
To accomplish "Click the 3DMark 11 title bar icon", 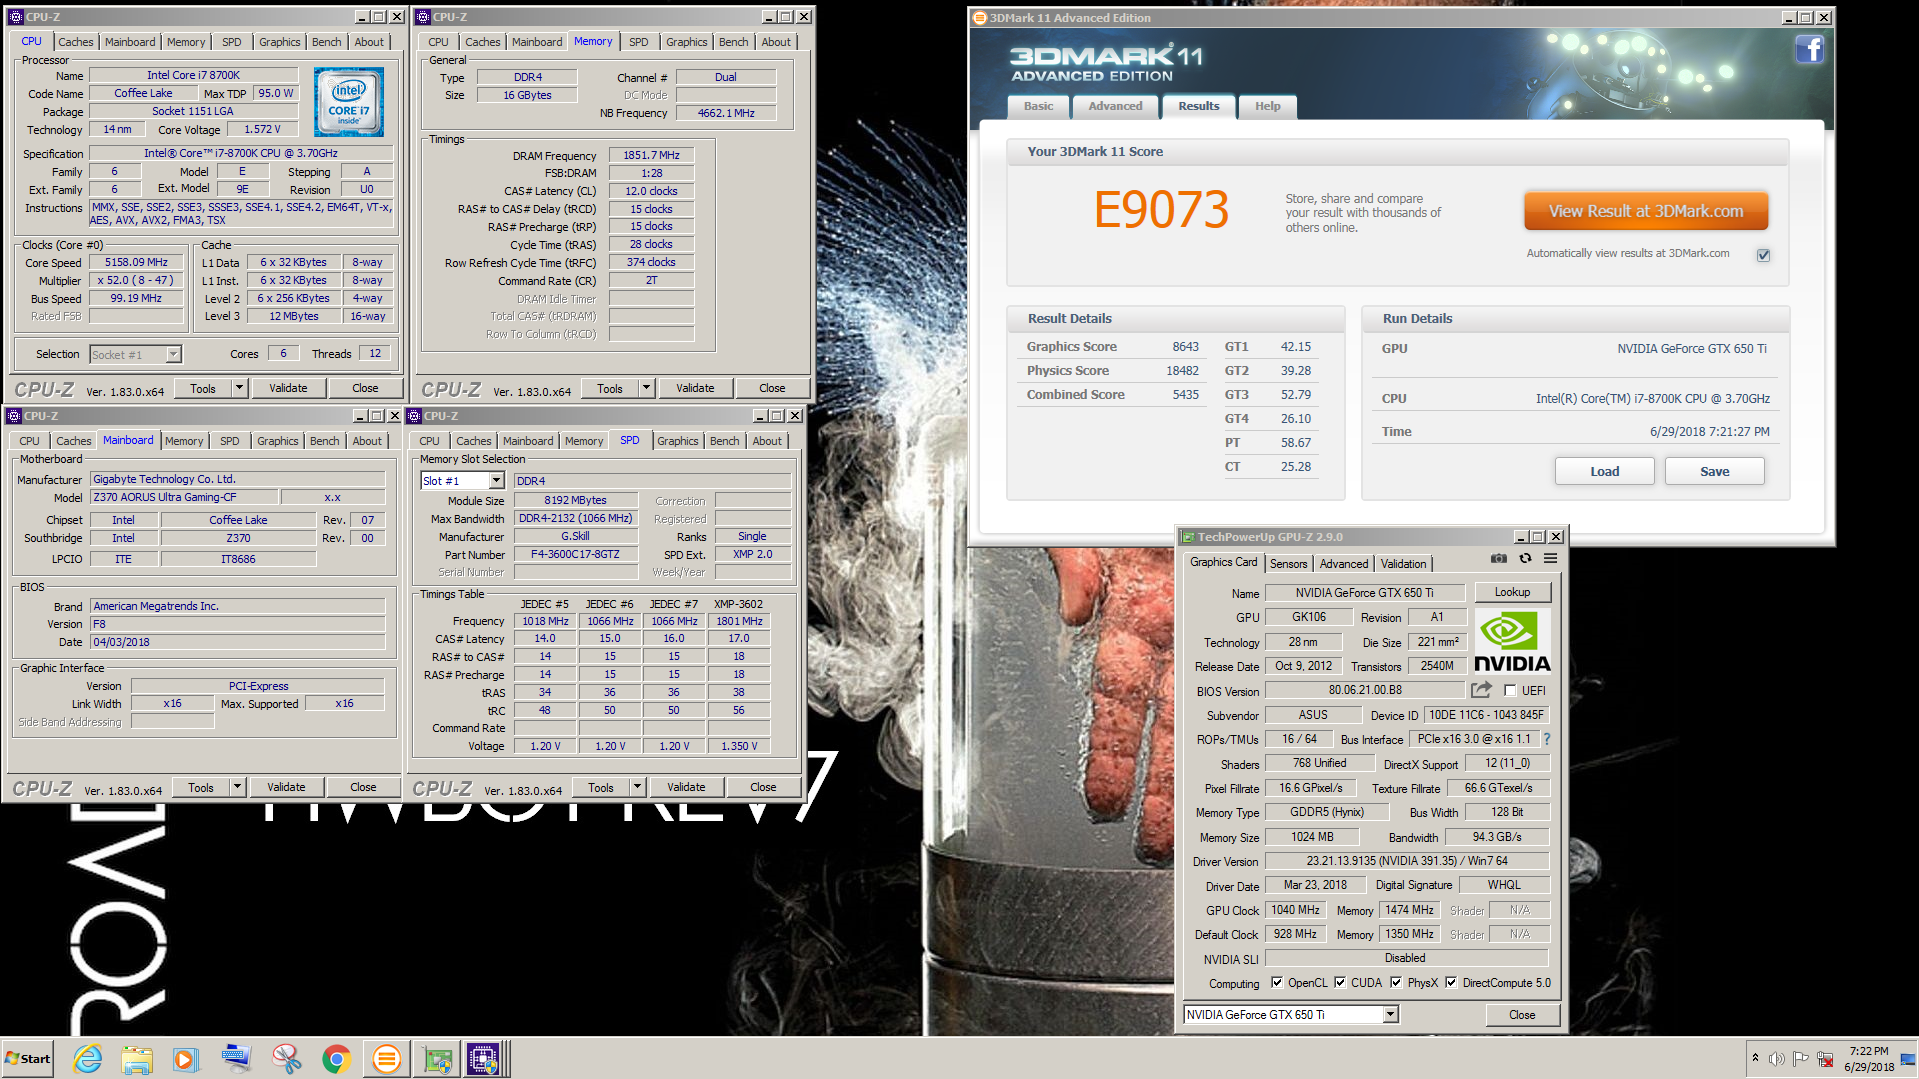I will [x=980, y=18].
